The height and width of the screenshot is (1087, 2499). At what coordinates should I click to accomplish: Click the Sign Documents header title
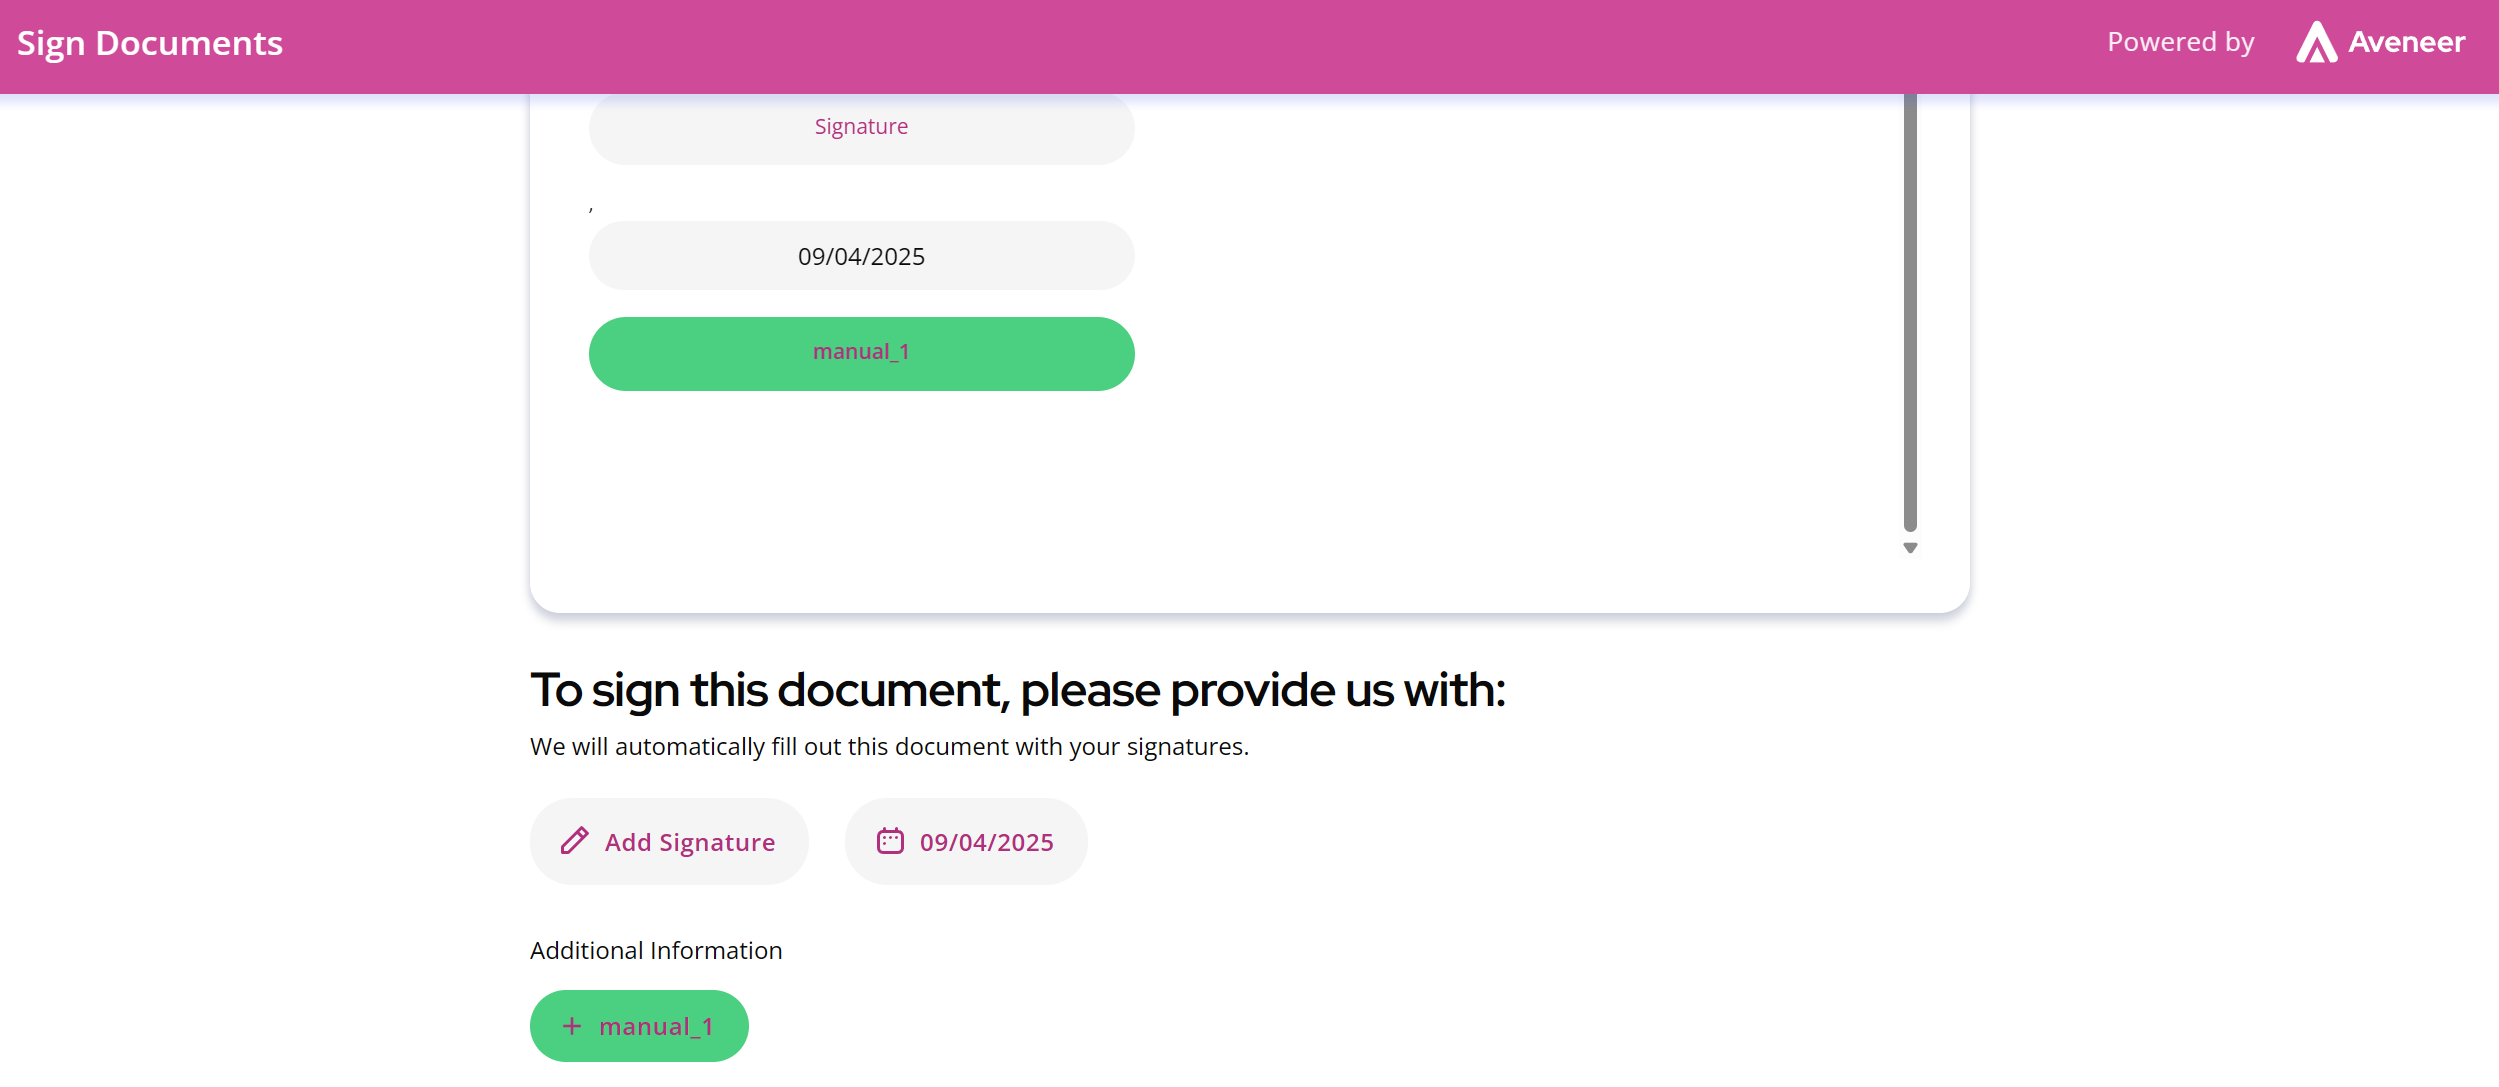tap(150, 43)
